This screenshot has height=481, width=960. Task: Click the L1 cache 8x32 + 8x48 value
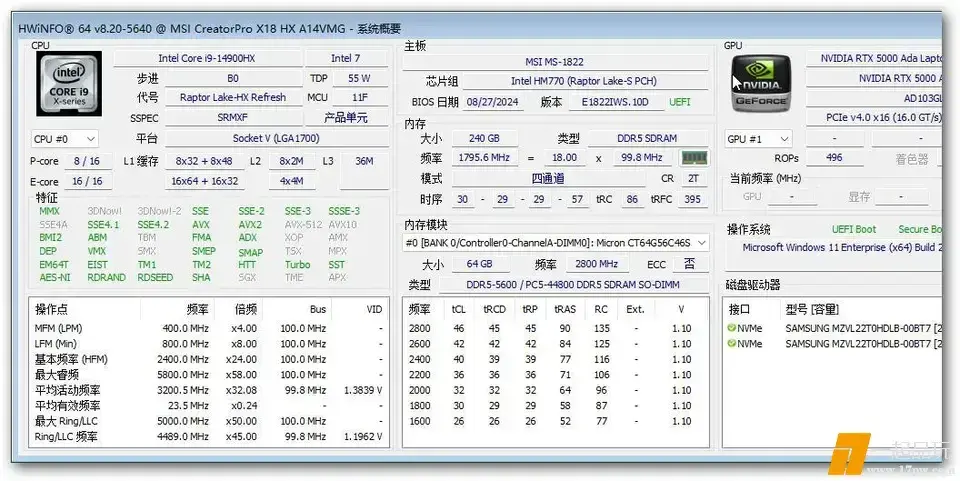(x=204, y=161)
